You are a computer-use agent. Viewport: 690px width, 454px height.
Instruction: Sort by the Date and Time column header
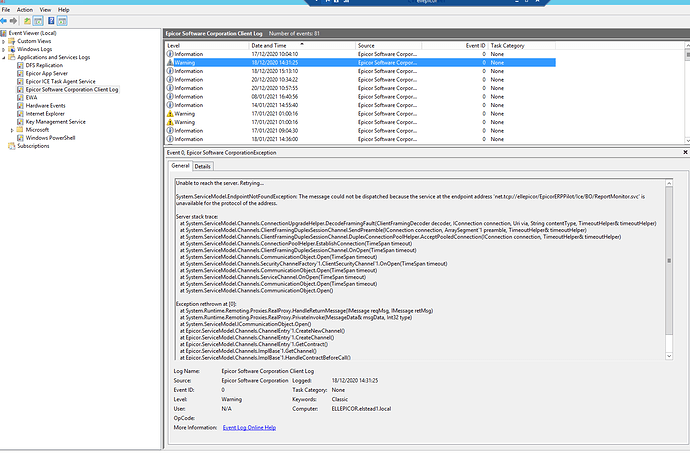(x=302, y=45)
